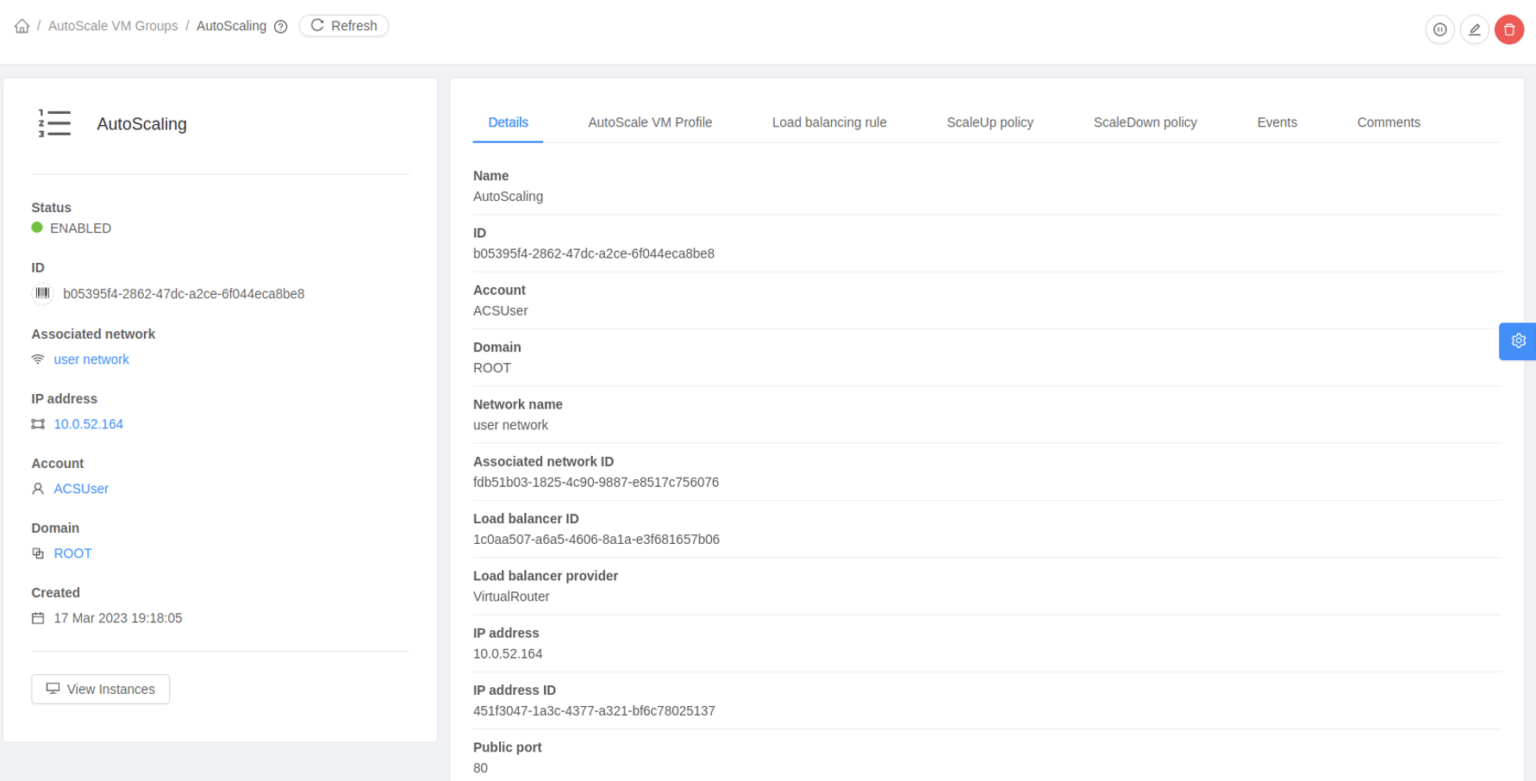
Task: Click the user icon next to ACSUser
Action: click(37, 488)
